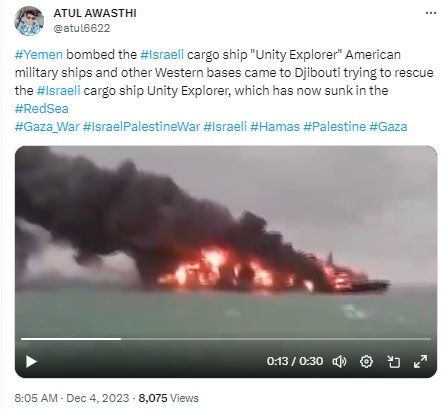Play the burning ship video
445x409 pixels.
(31, 361)
